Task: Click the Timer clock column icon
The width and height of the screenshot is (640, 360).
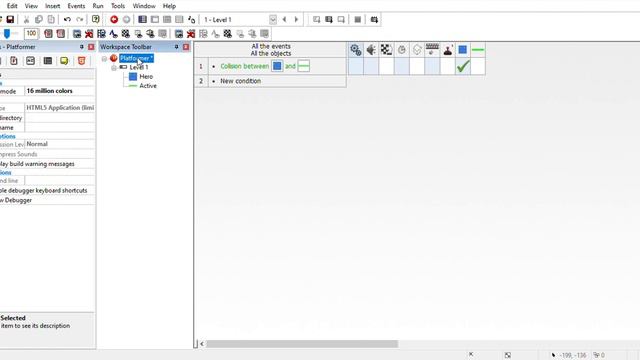Action: (402, 50)
